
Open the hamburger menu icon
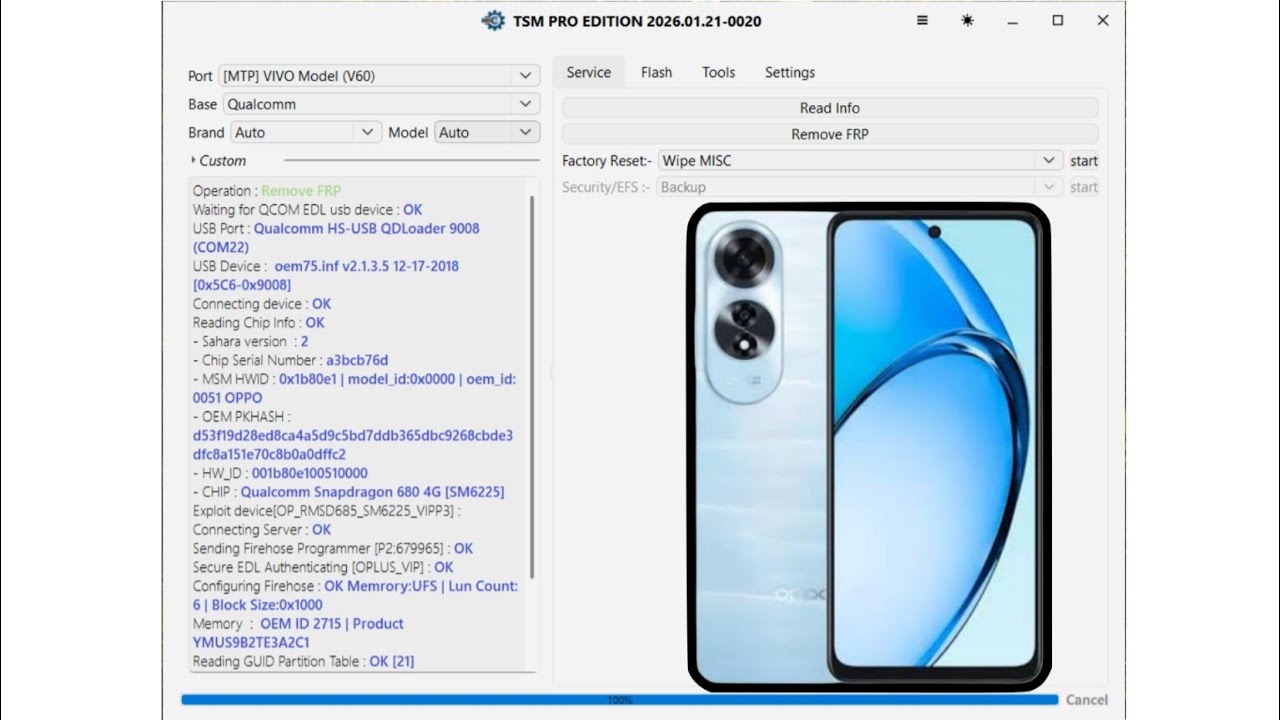(x=922, y=20)
